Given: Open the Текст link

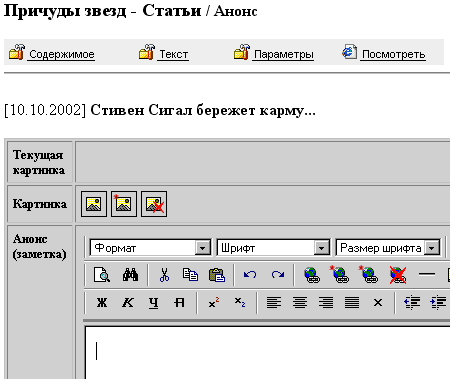Looking at the screenshot, I should [x=174, y=54].
